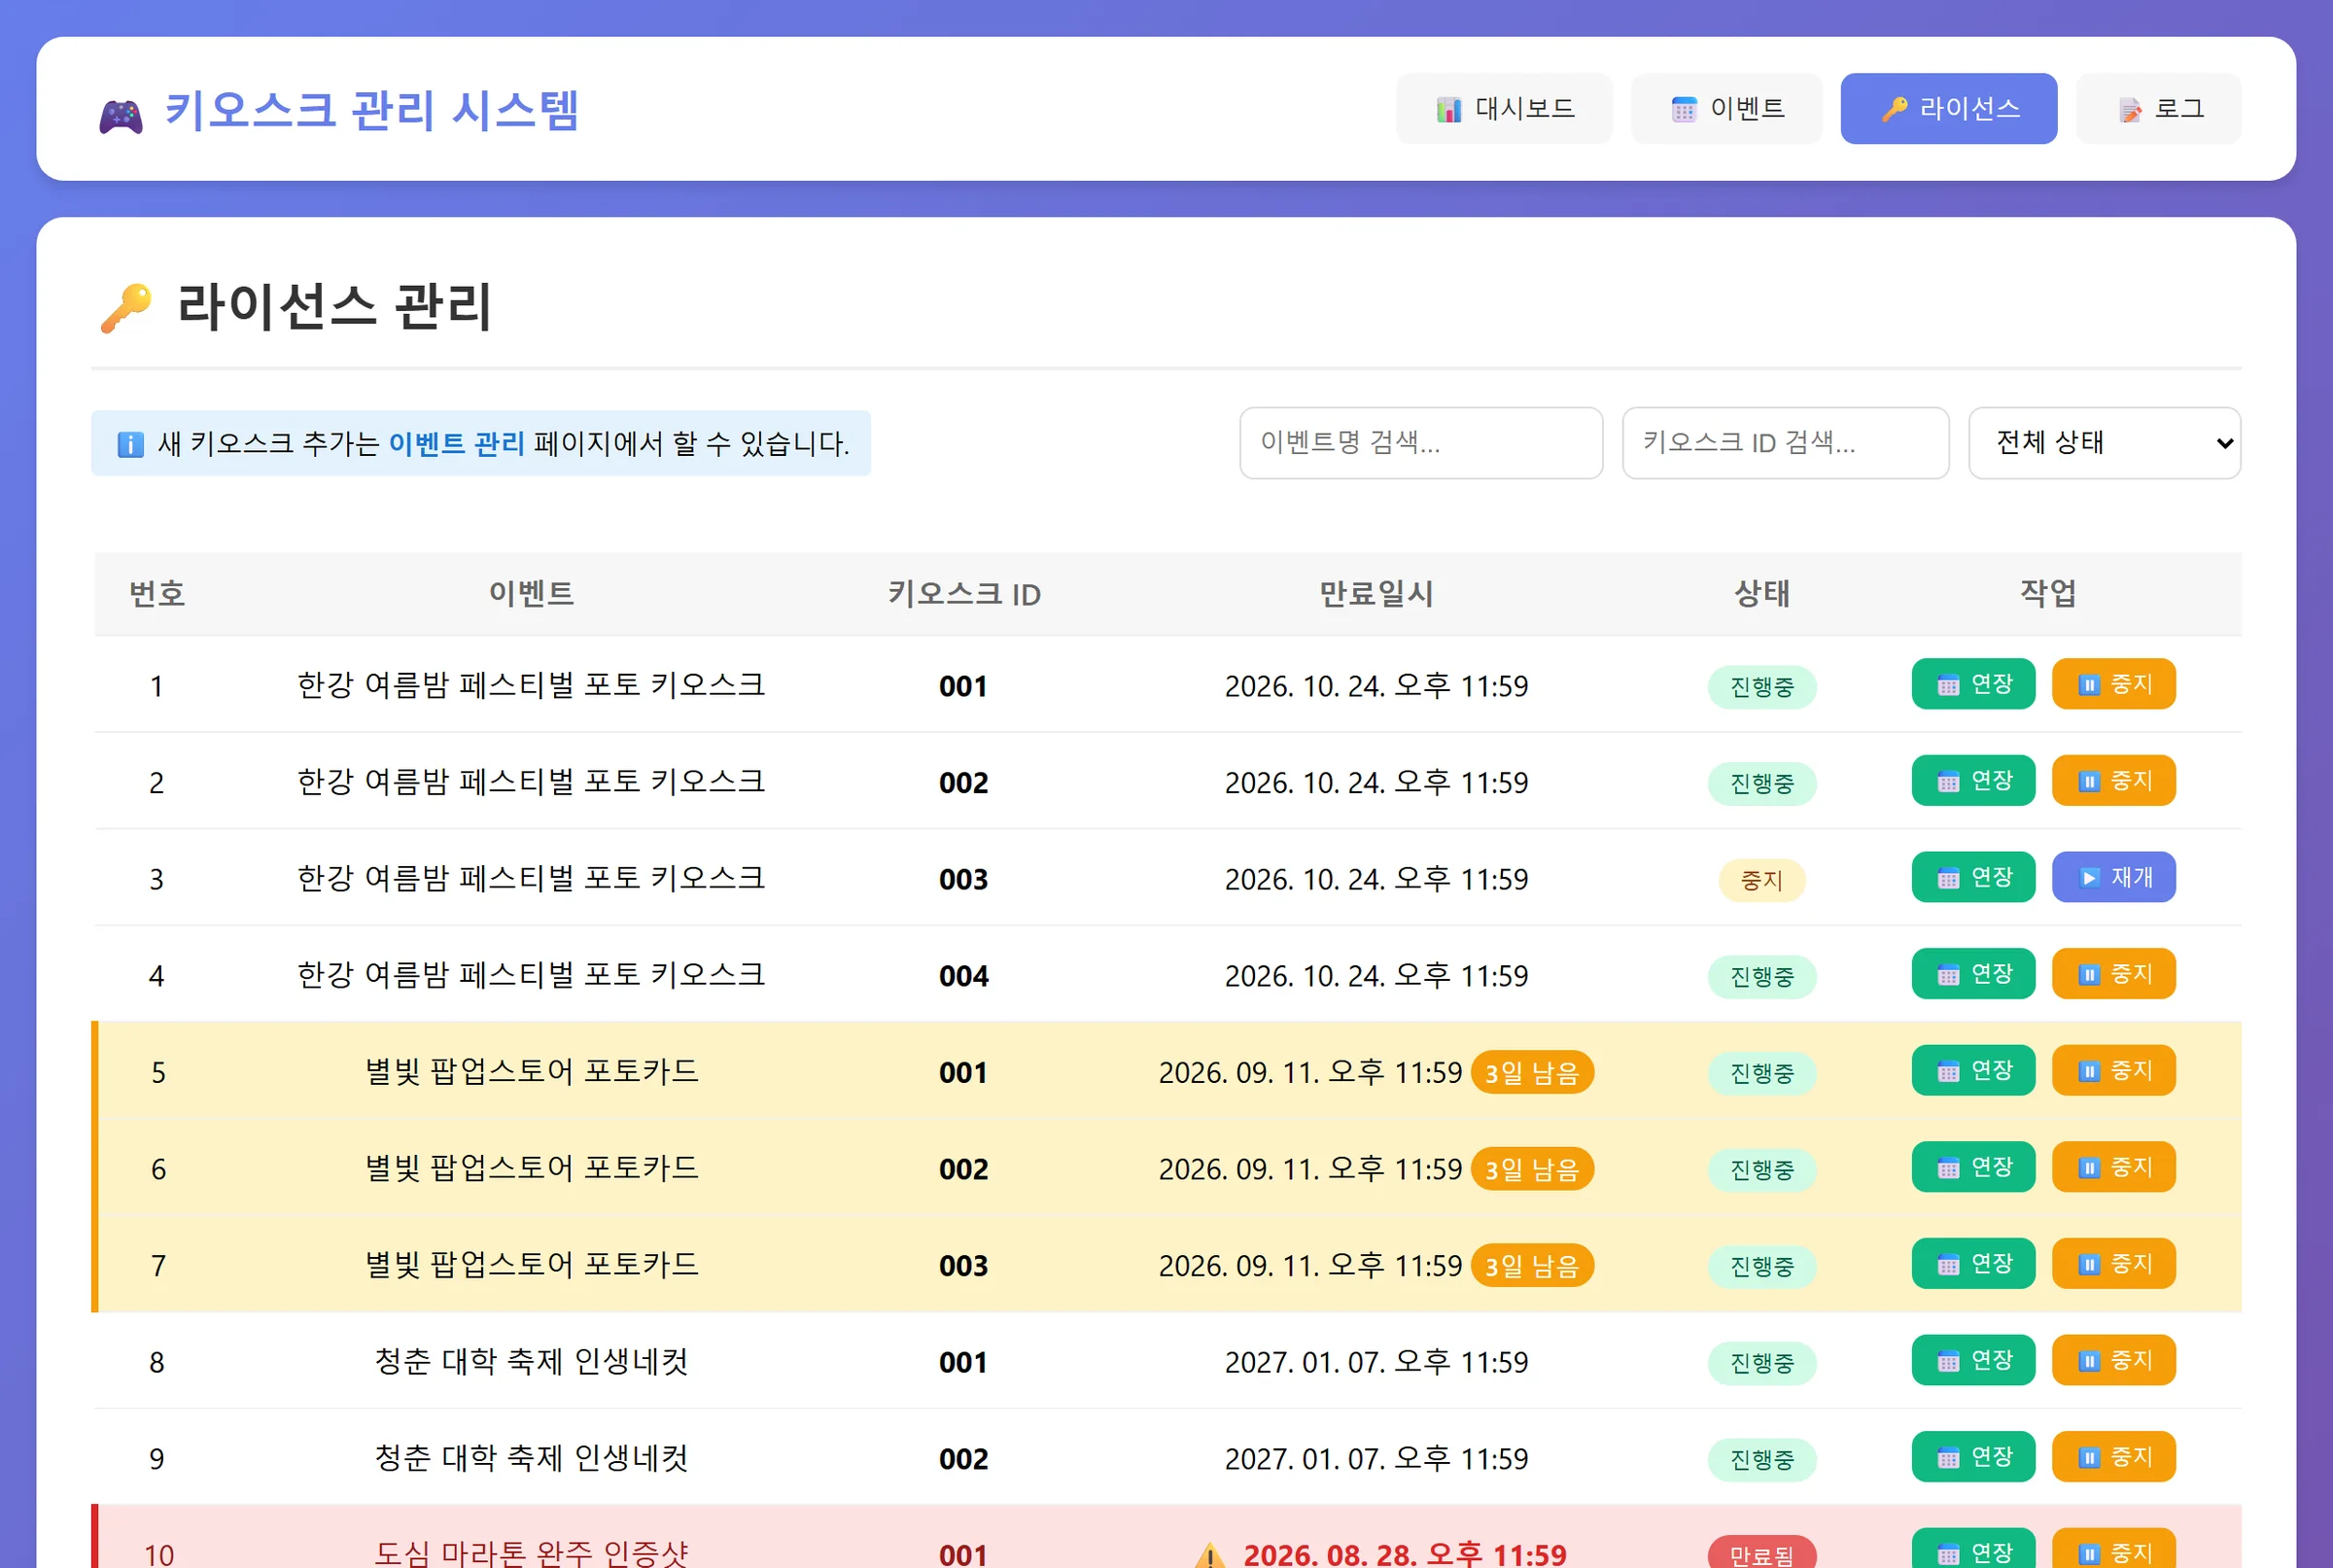Click the 키오스크 관리 시스템 title
The width and height of the screenshot is (2333, 1568).
[371, 110]
